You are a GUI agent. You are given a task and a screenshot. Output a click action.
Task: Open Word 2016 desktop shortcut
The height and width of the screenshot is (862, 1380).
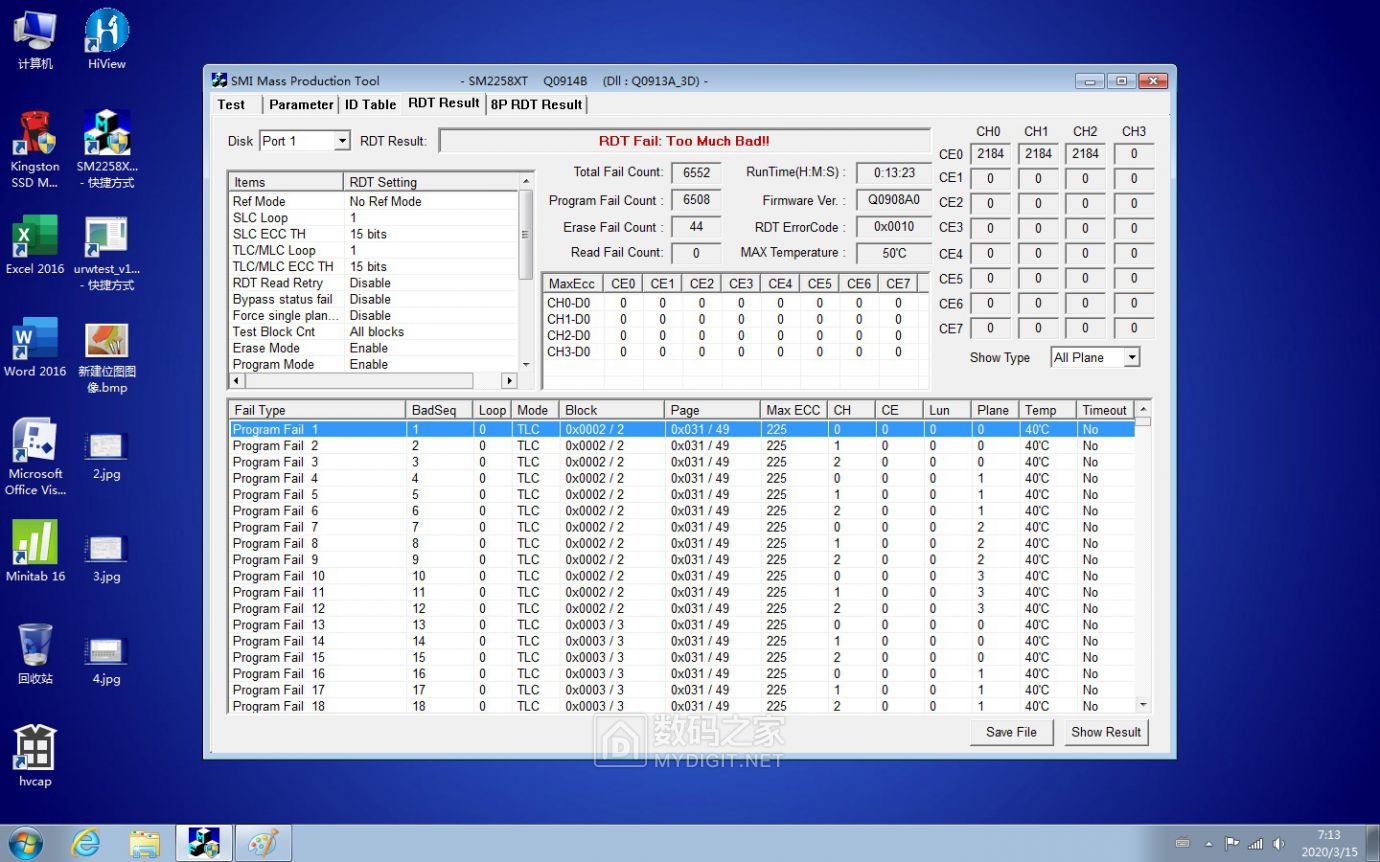[x=35, y=340]
